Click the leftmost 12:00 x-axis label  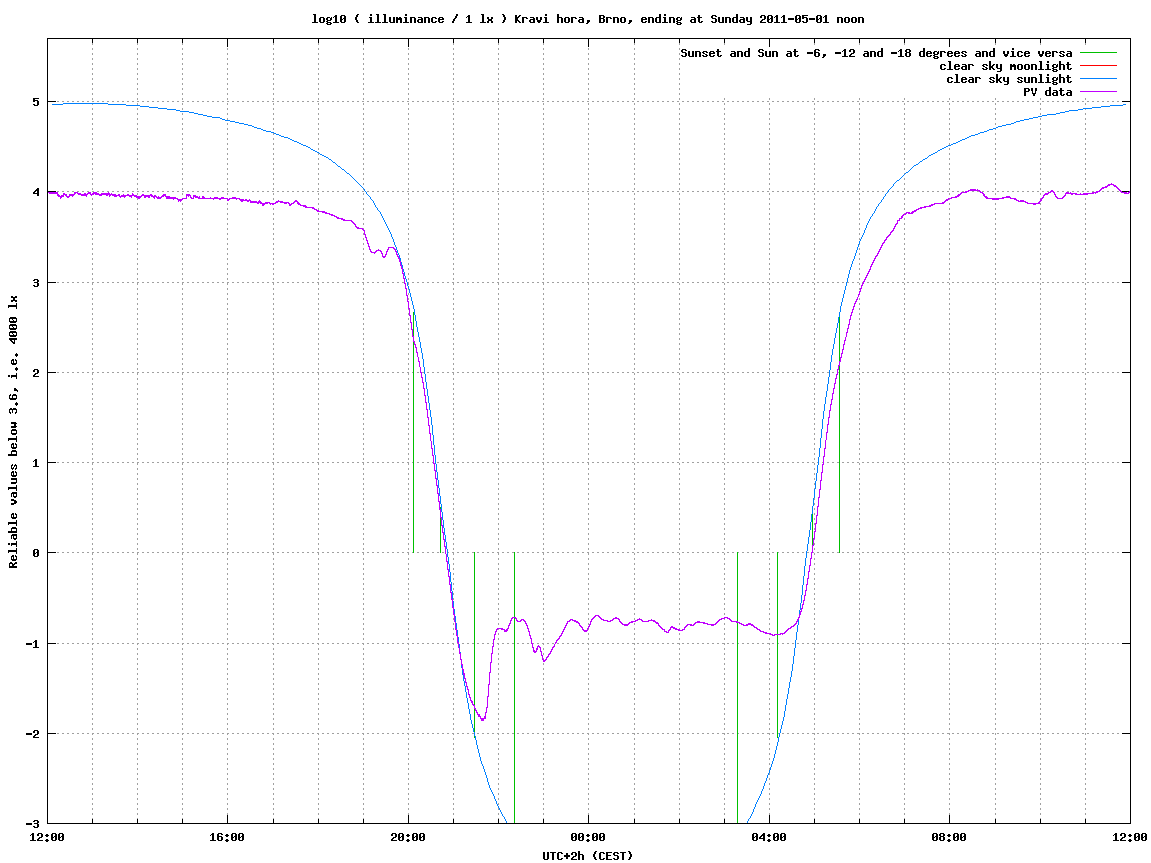(x=47, y=837)
